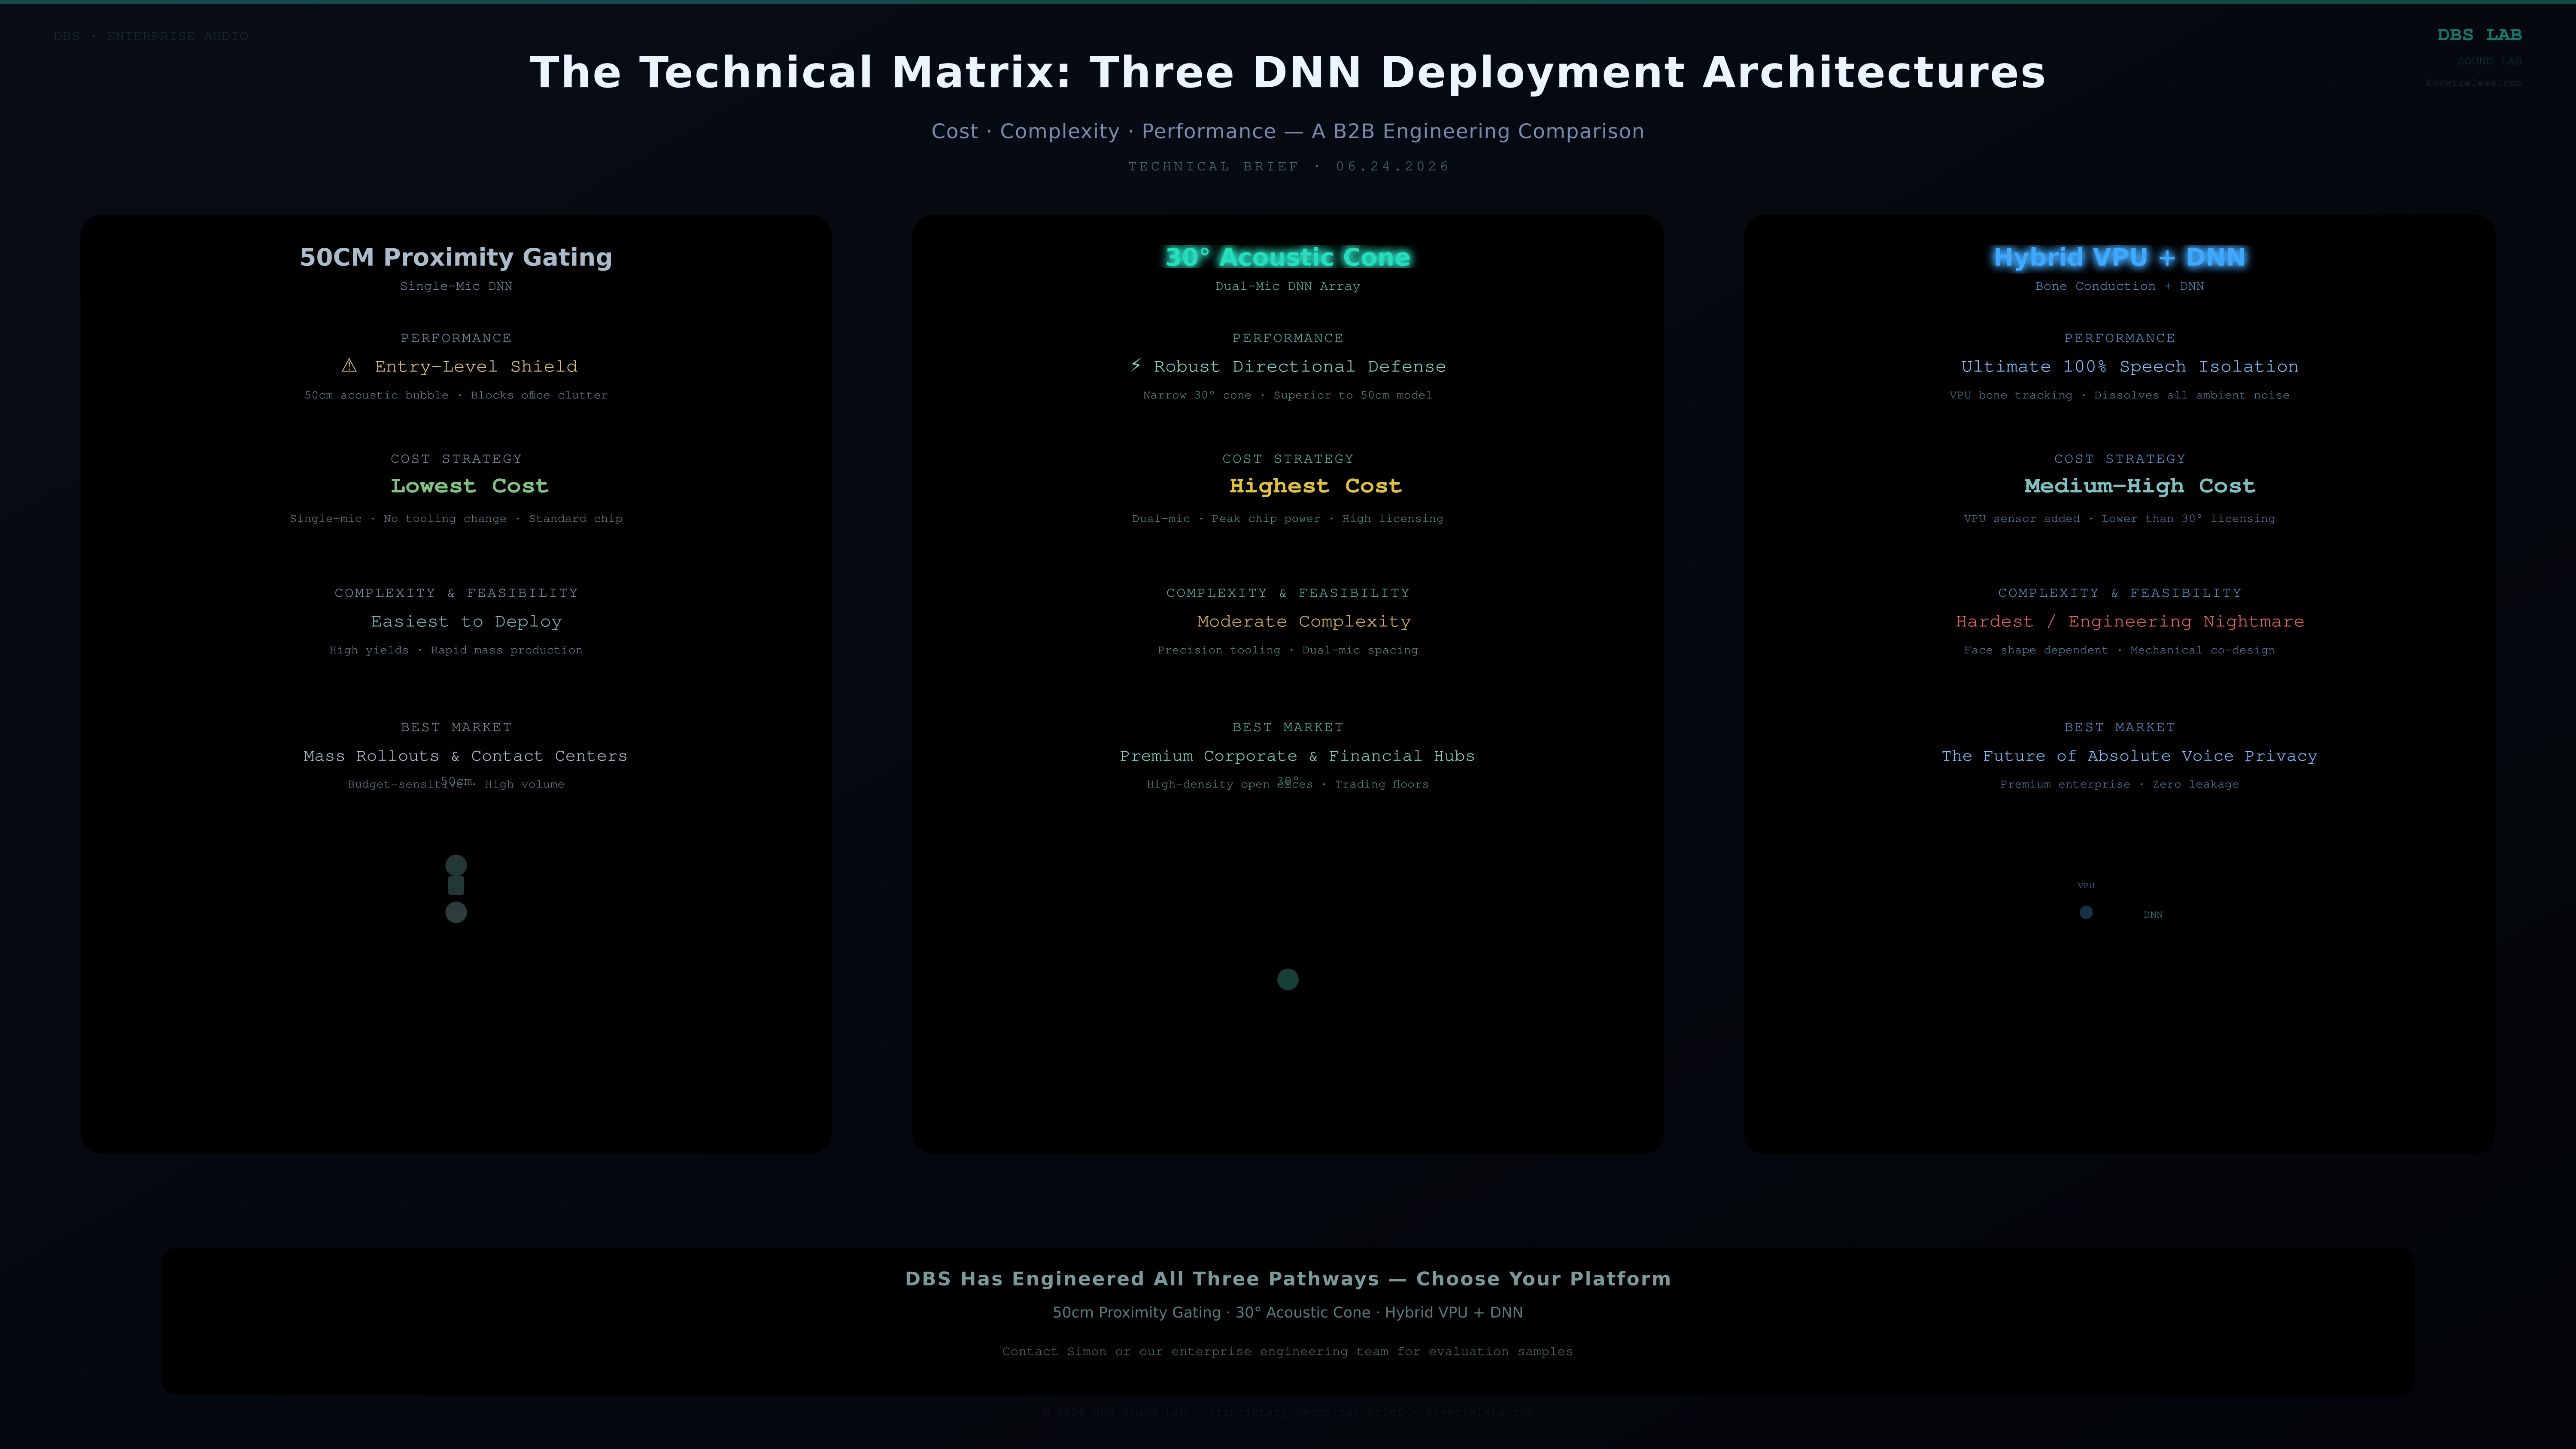Click the Dual-Mic DNN Array subtitle
The image size is (2576, 1449).
[1288, 286]
